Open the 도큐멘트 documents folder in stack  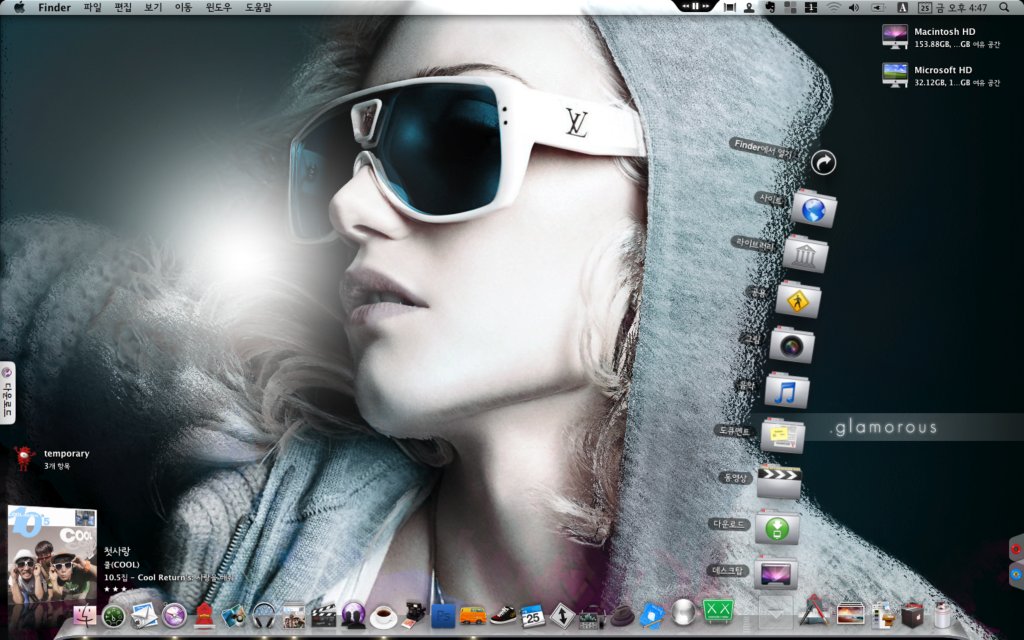[782, 436]
